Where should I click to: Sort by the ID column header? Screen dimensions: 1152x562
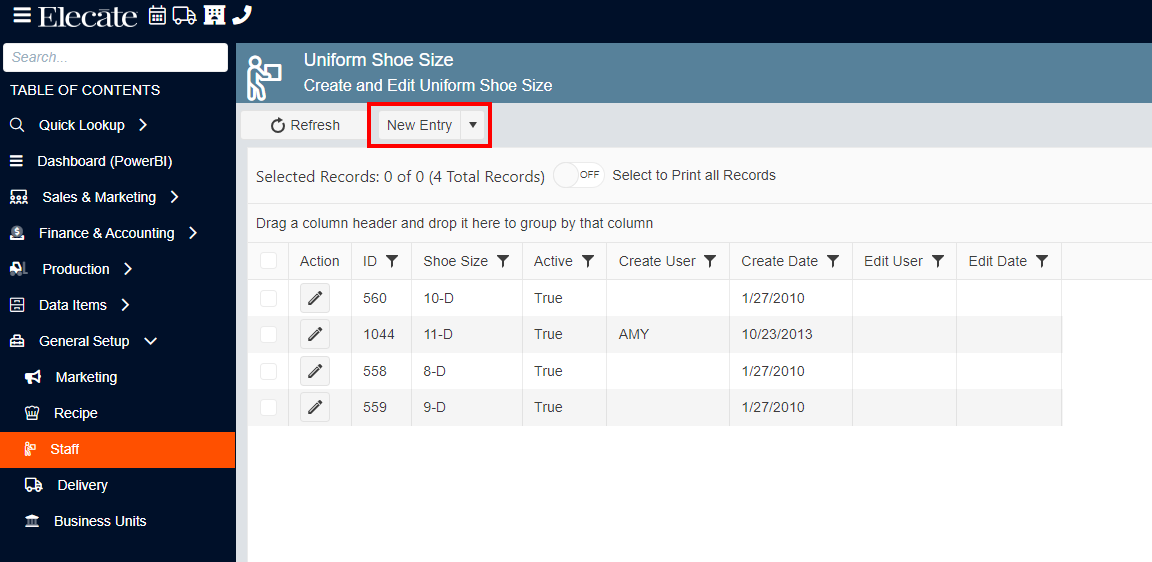370,261
